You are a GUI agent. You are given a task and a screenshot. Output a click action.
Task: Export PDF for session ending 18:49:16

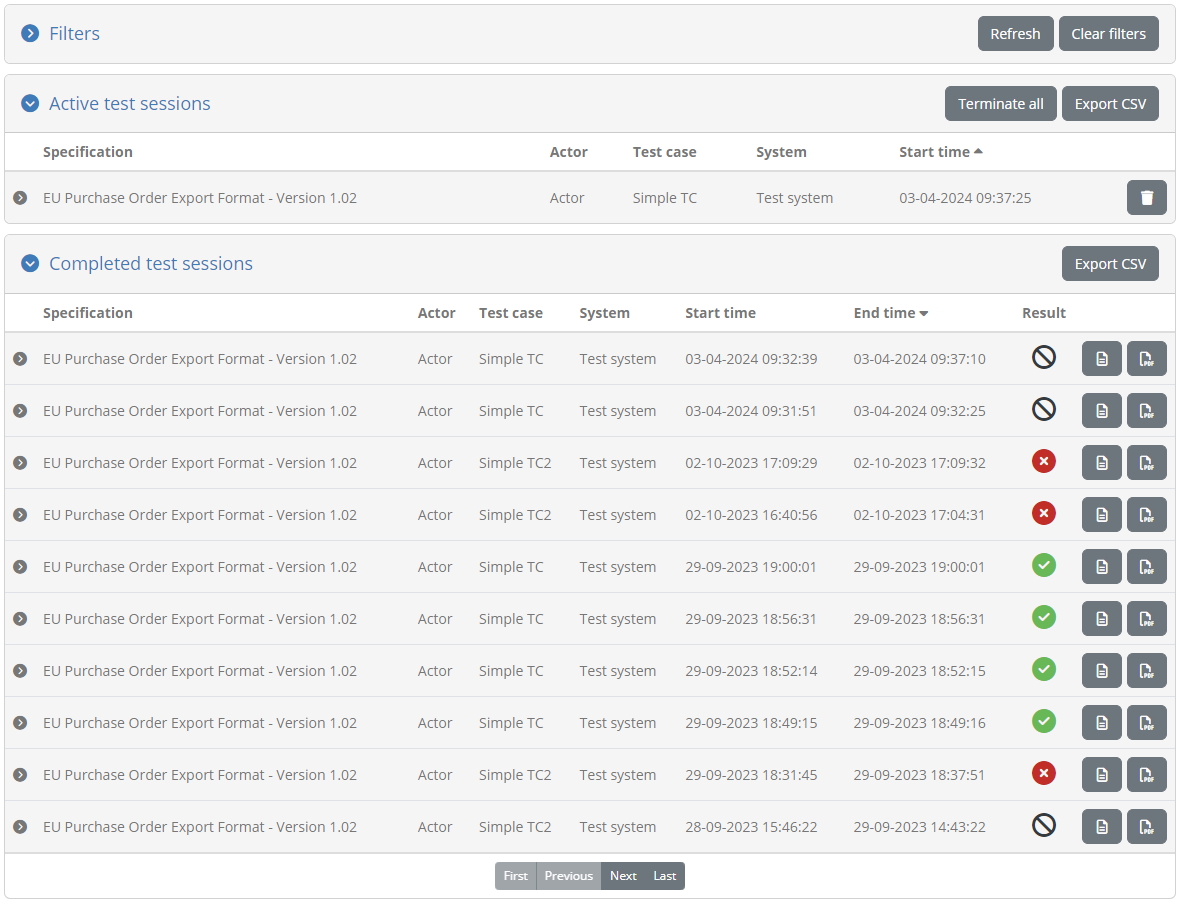(1146, 723)
